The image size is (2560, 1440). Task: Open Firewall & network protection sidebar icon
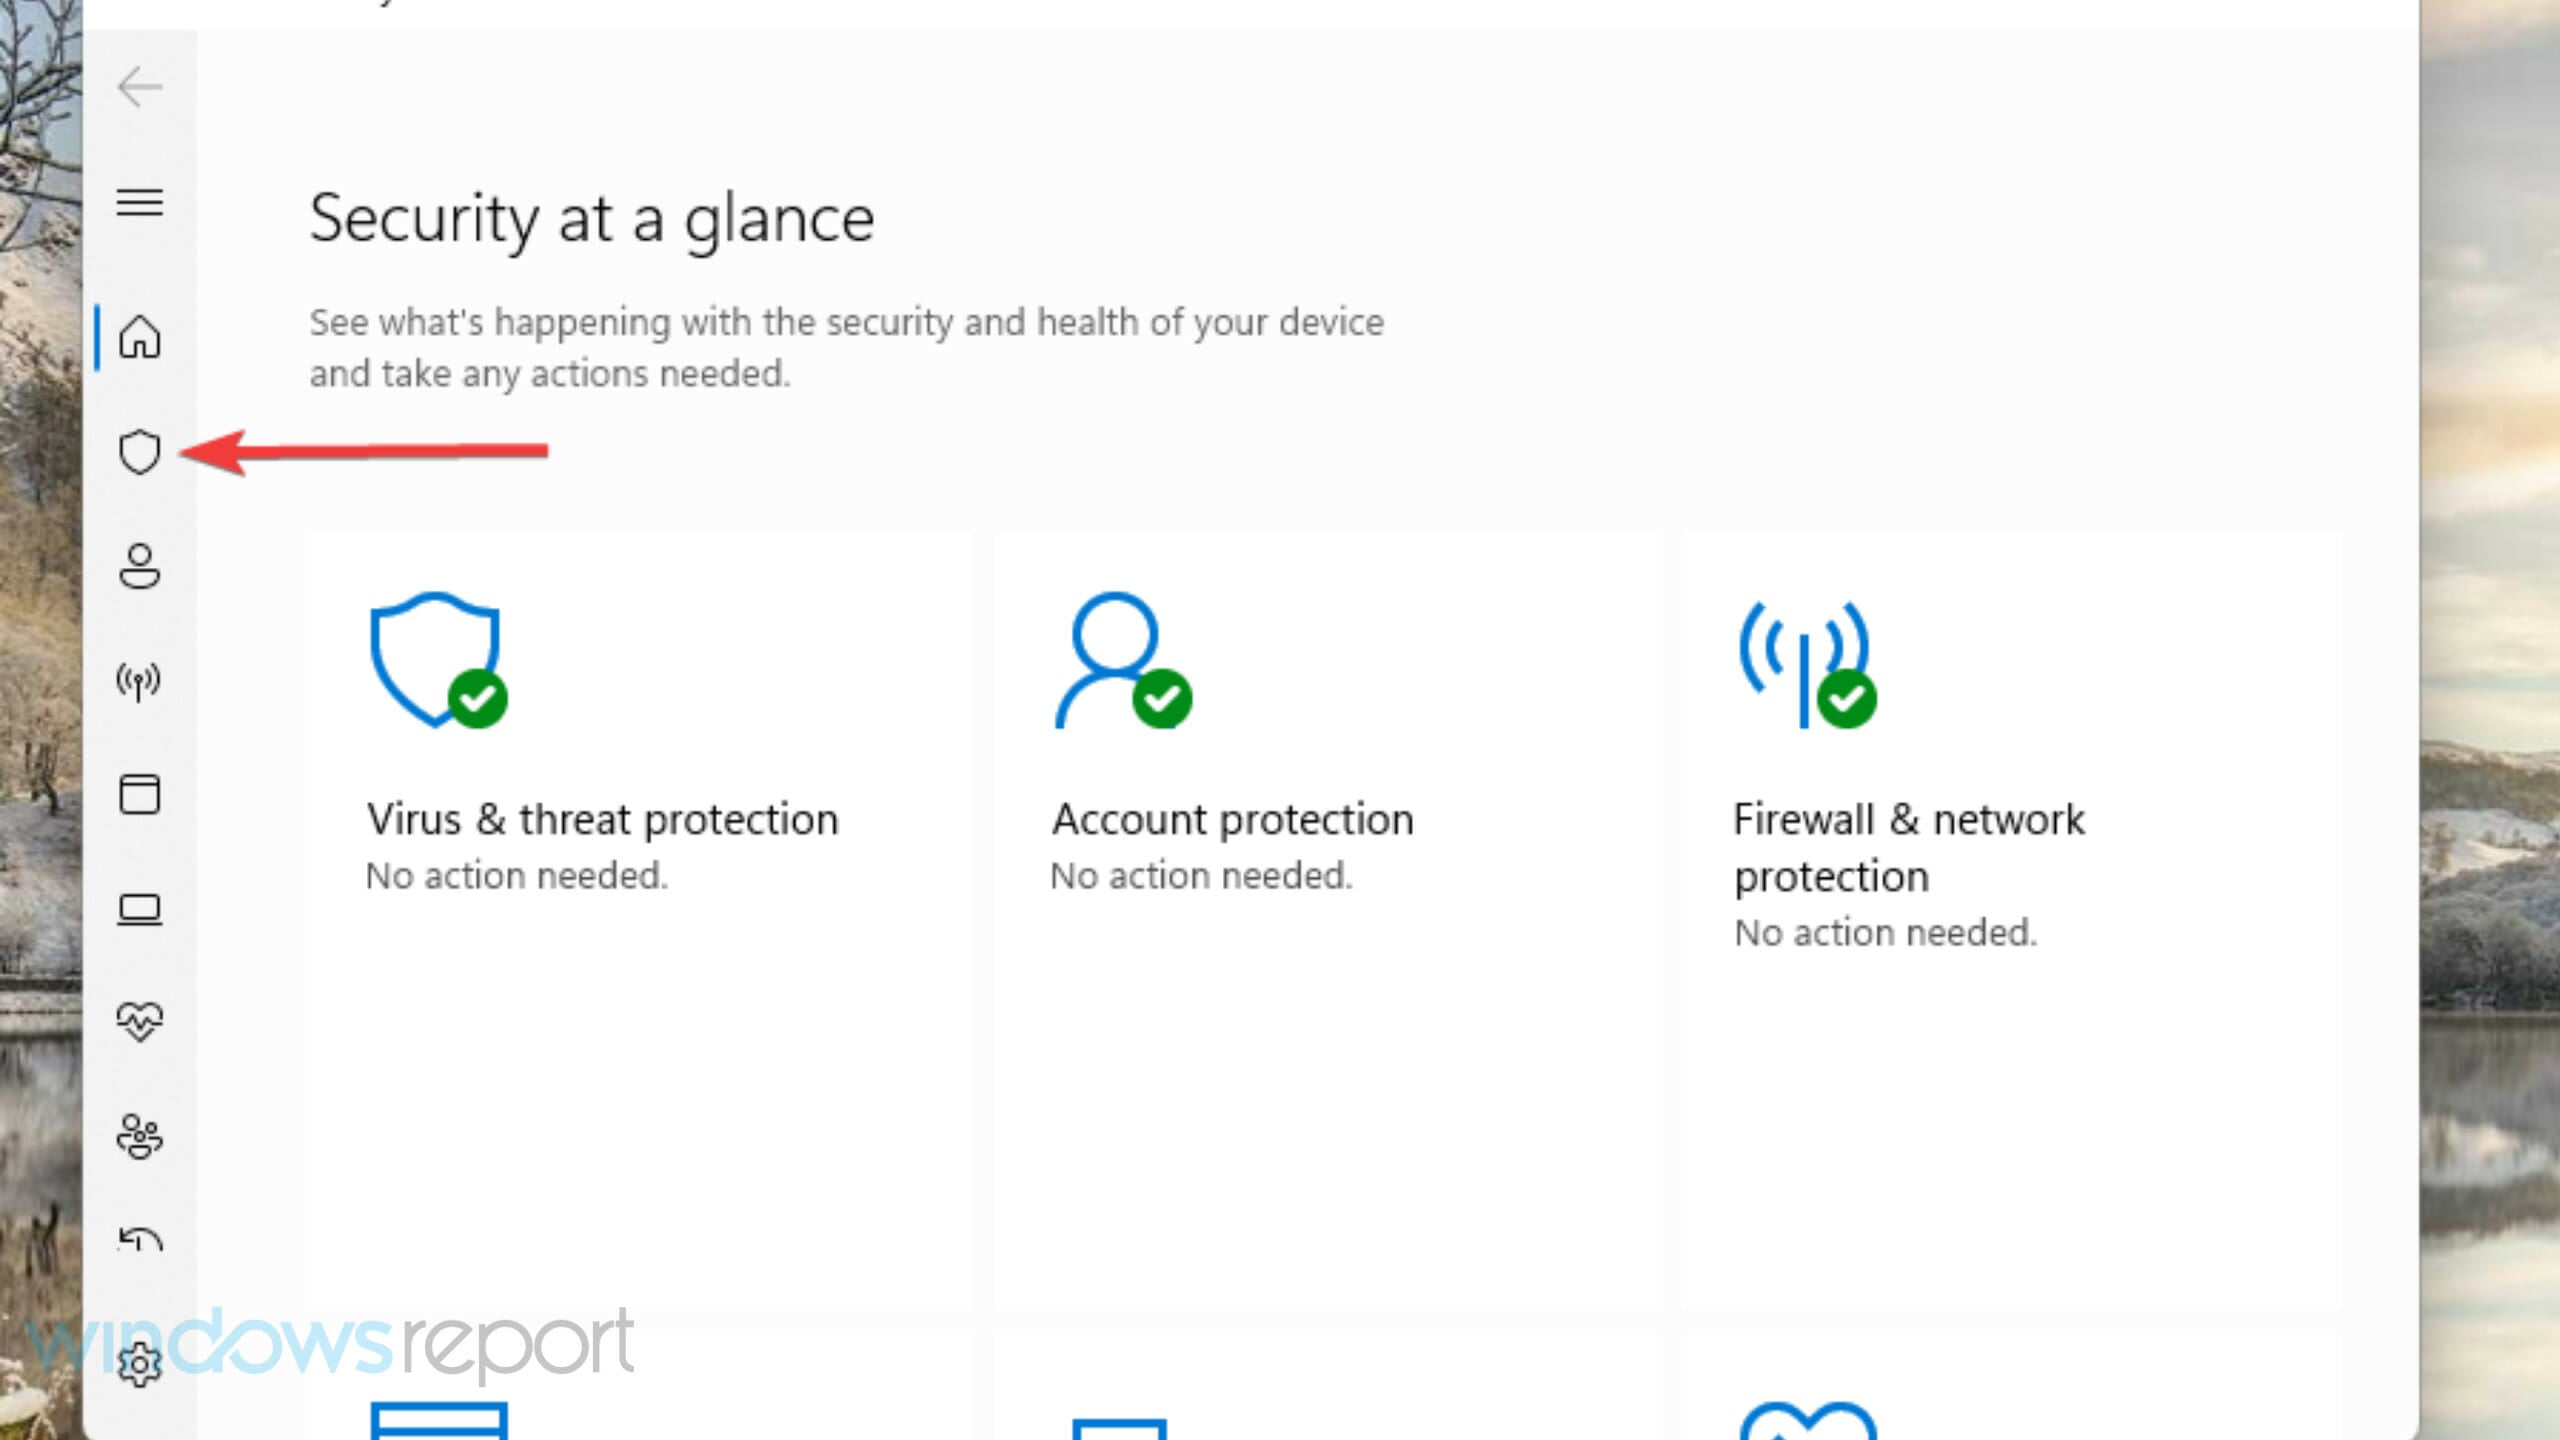pos(139,681)
